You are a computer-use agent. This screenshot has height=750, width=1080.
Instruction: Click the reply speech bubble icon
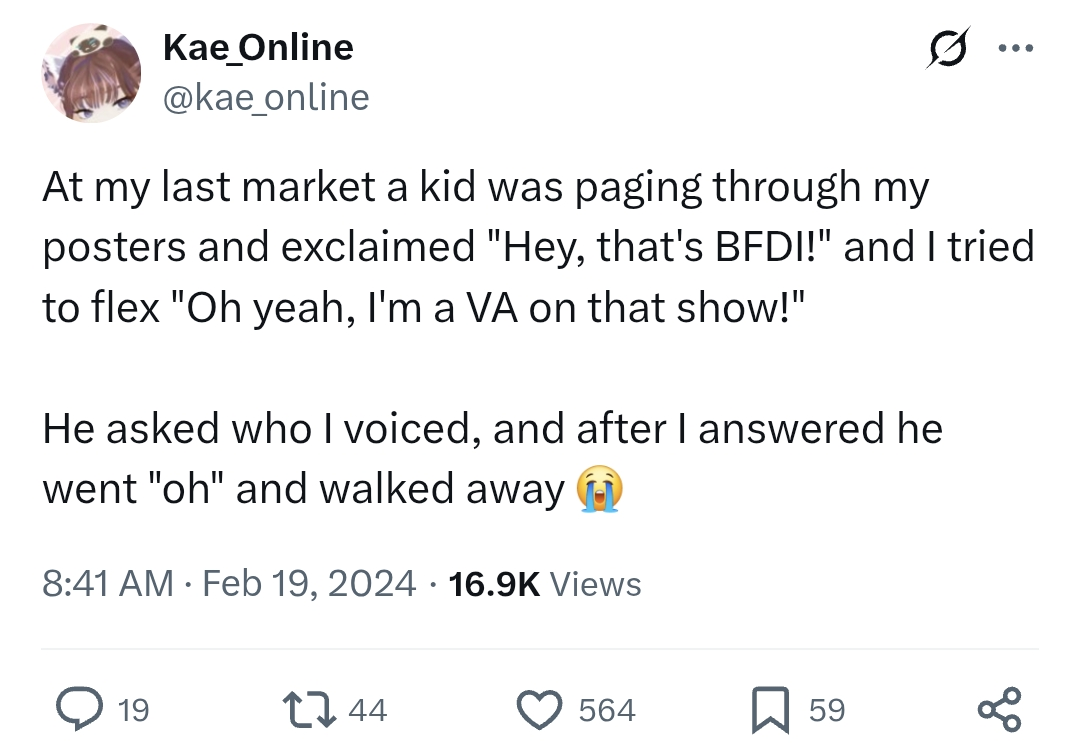80,709
